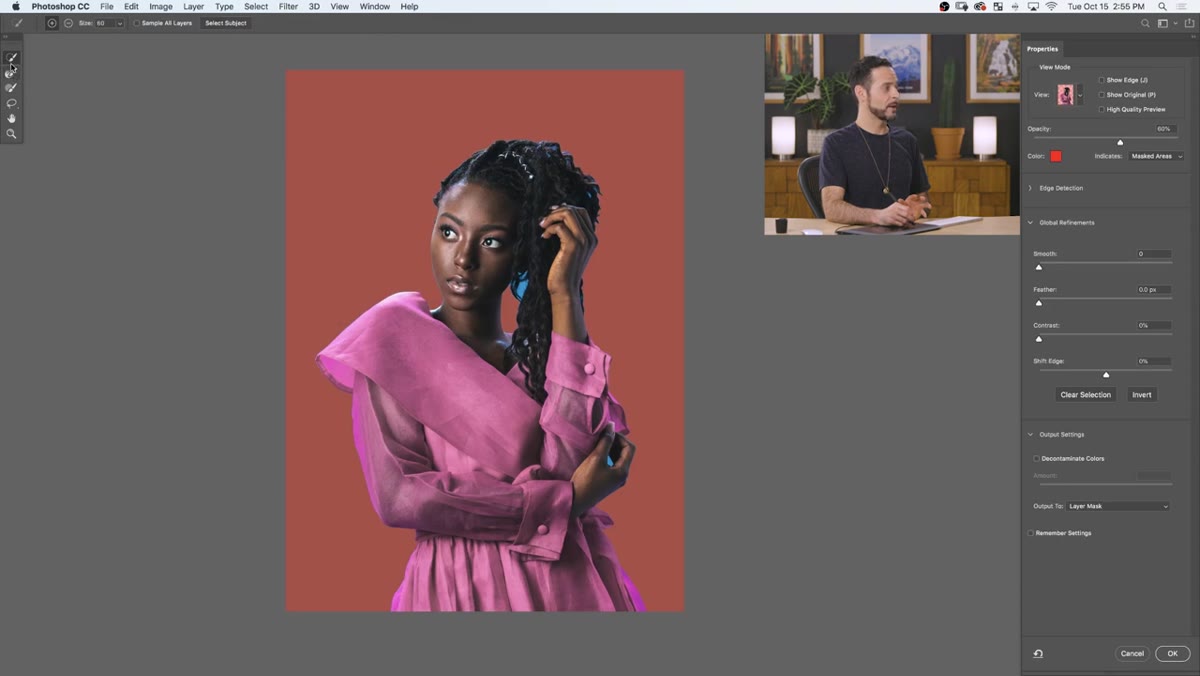This screenshot has height=676, width=1200.
Task: Click the Invert button
Action: [x=1142, y=395]
